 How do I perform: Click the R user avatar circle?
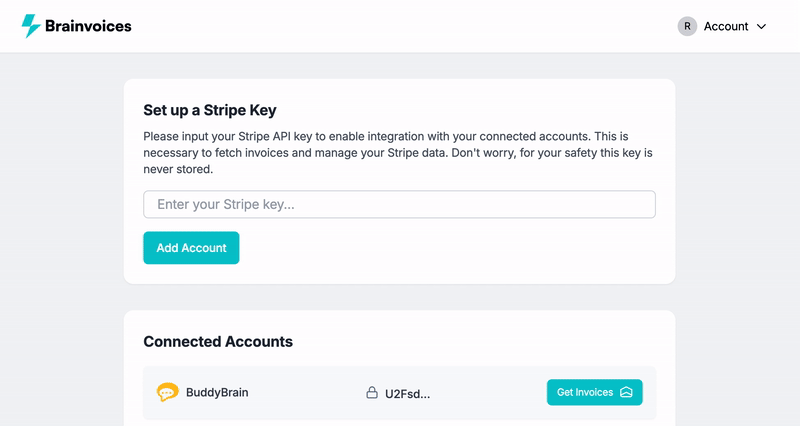(687, 27)
